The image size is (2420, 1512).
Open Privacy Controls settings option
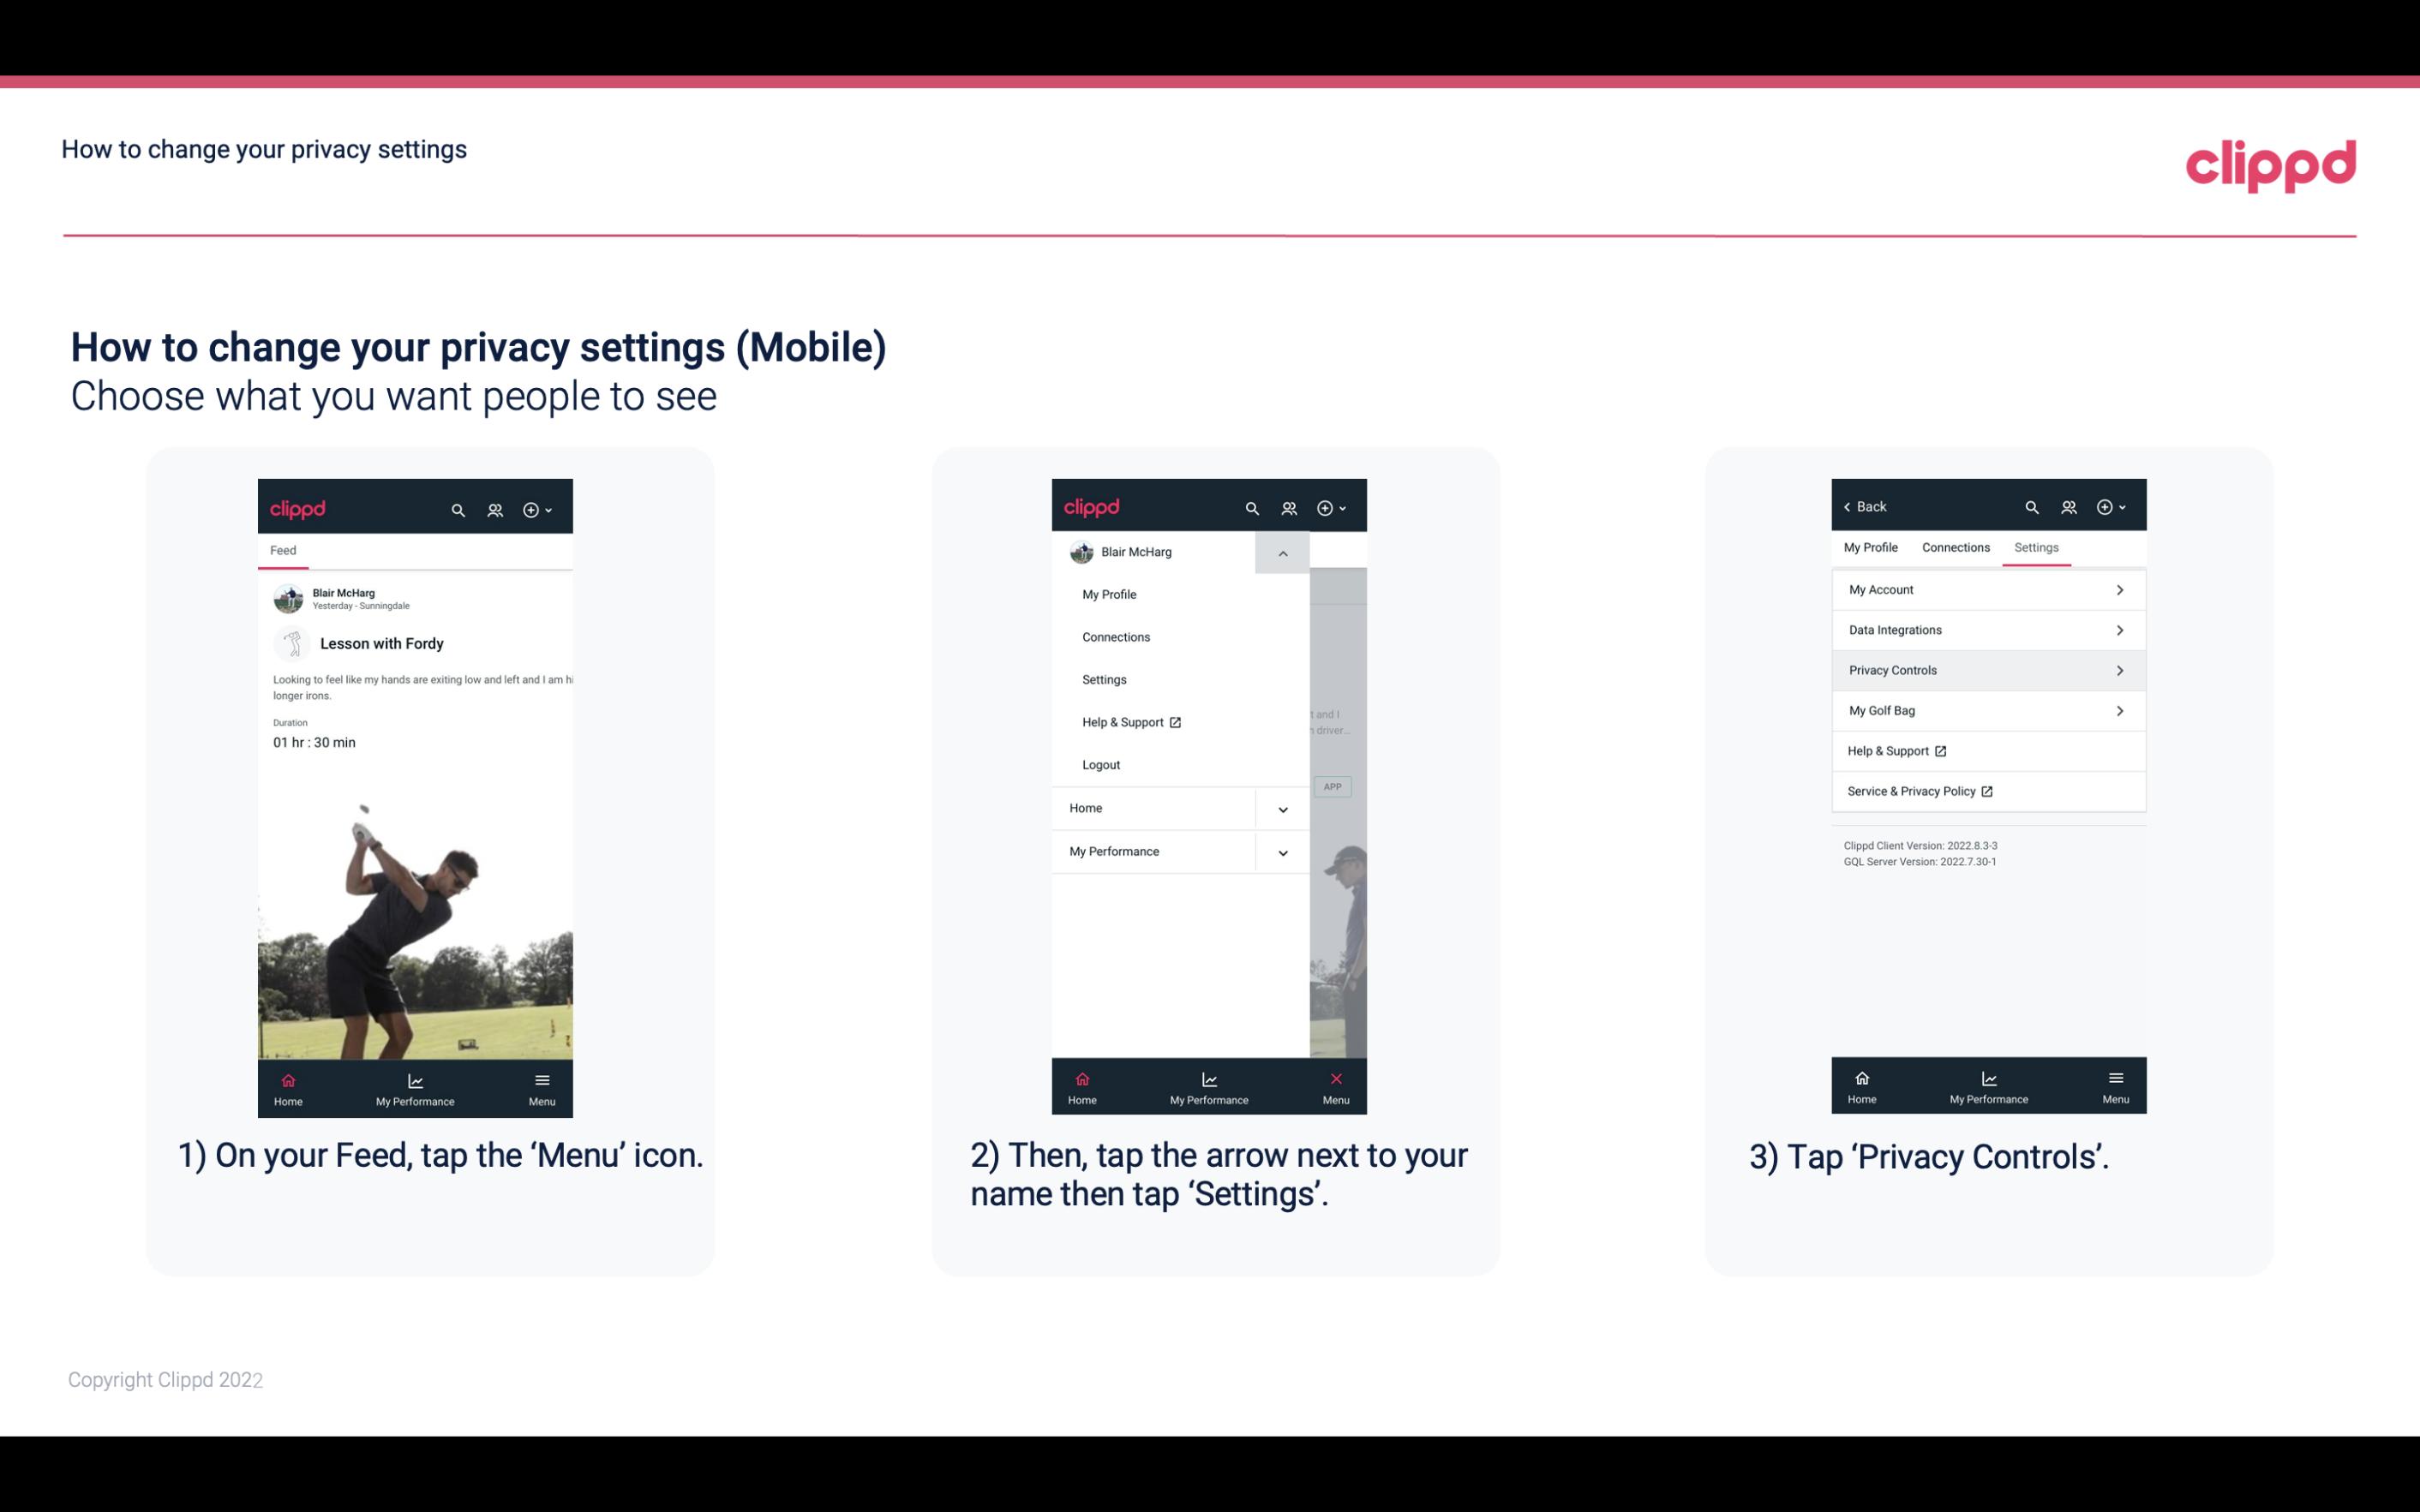click(x=1988, y=669)
